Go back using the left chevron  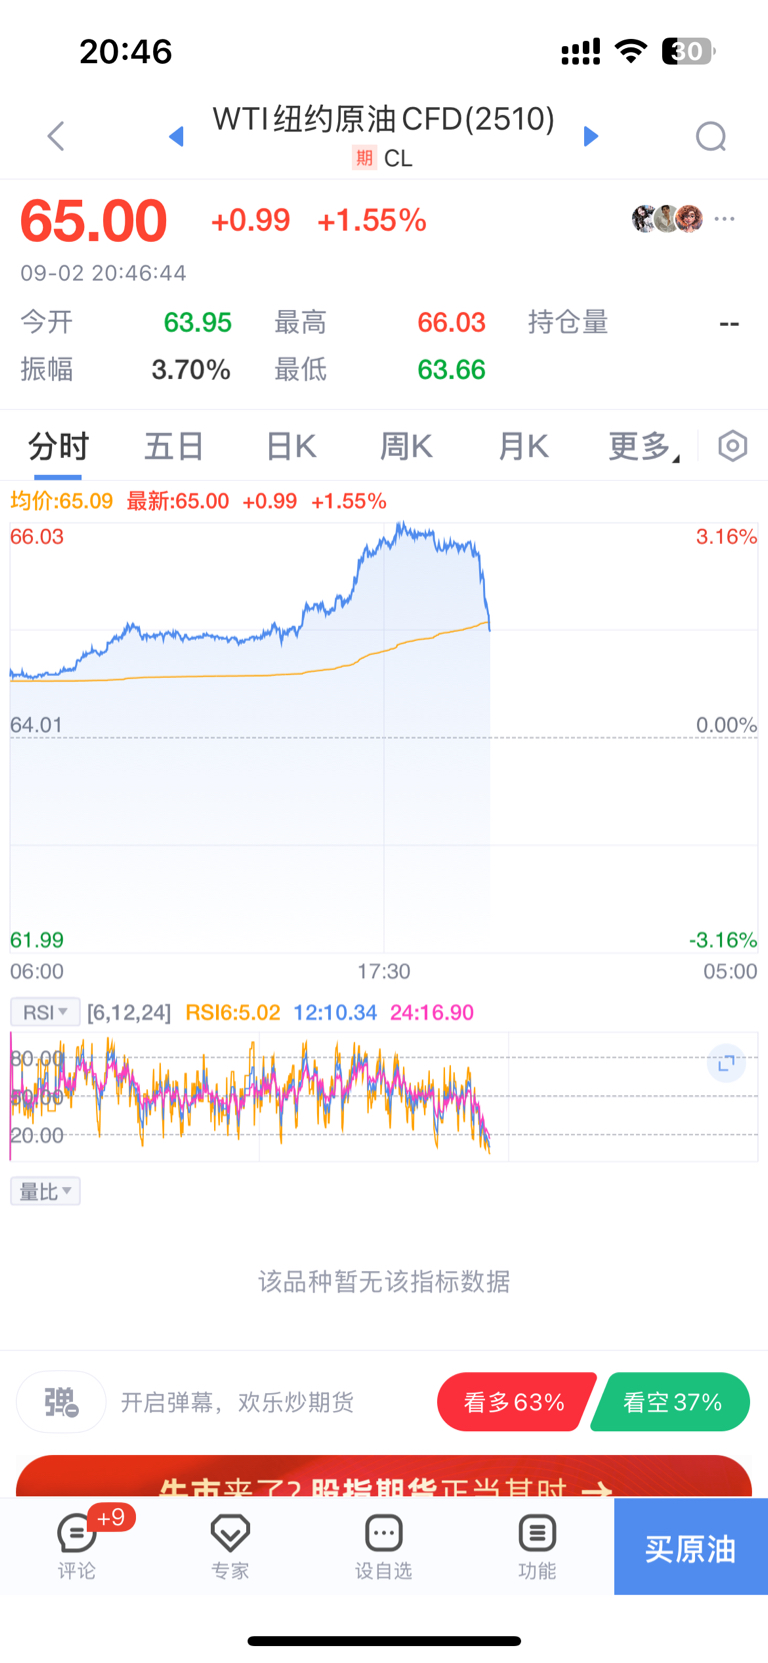click(56, 136)
